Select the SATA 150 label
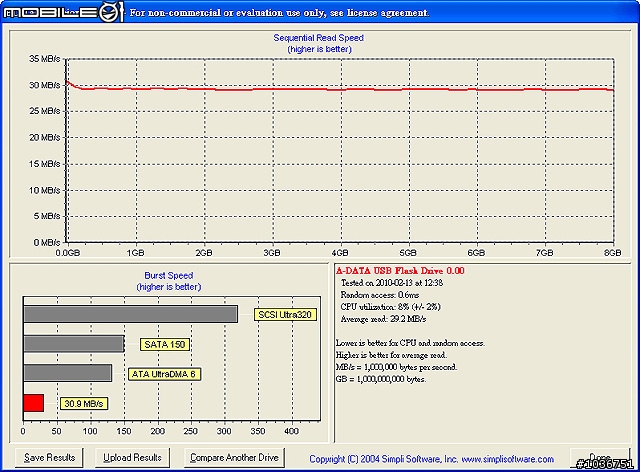 pyautogui.click(x=165, y=345)
